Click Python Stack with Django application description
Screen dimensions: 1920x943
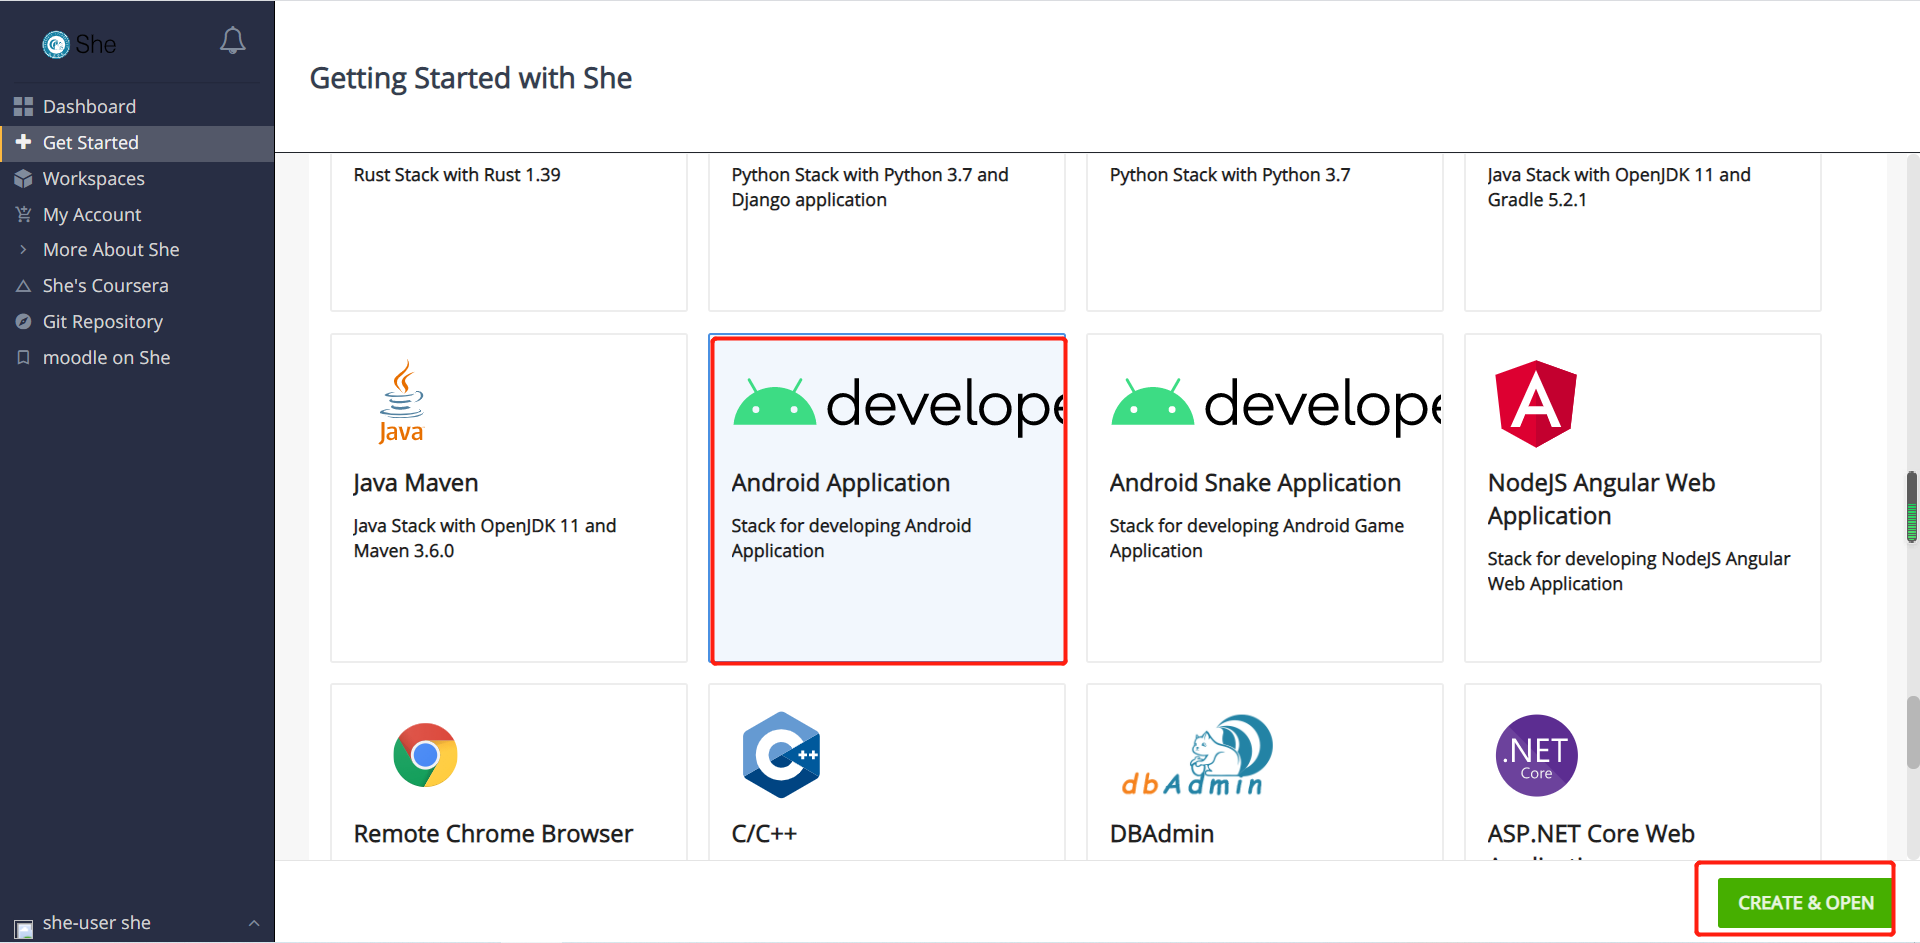tap(870, 187)
